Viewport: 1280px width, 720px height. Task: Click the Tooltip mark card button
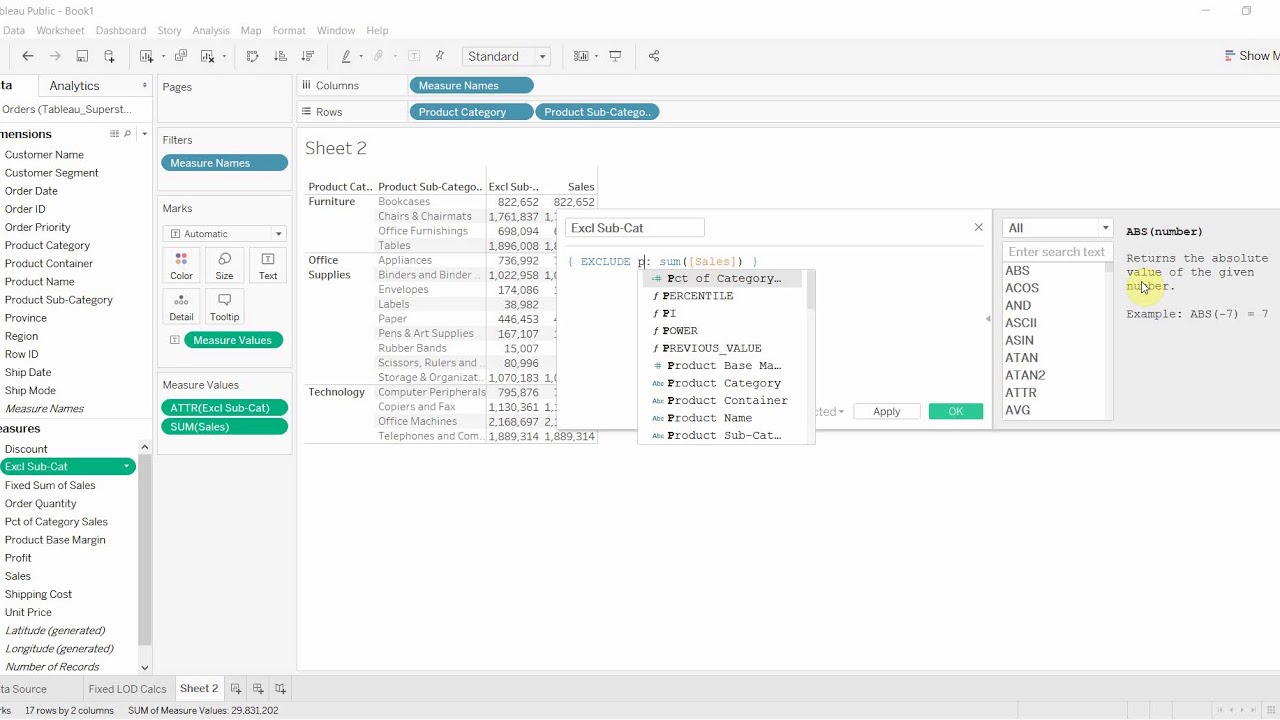coord(224,307)
